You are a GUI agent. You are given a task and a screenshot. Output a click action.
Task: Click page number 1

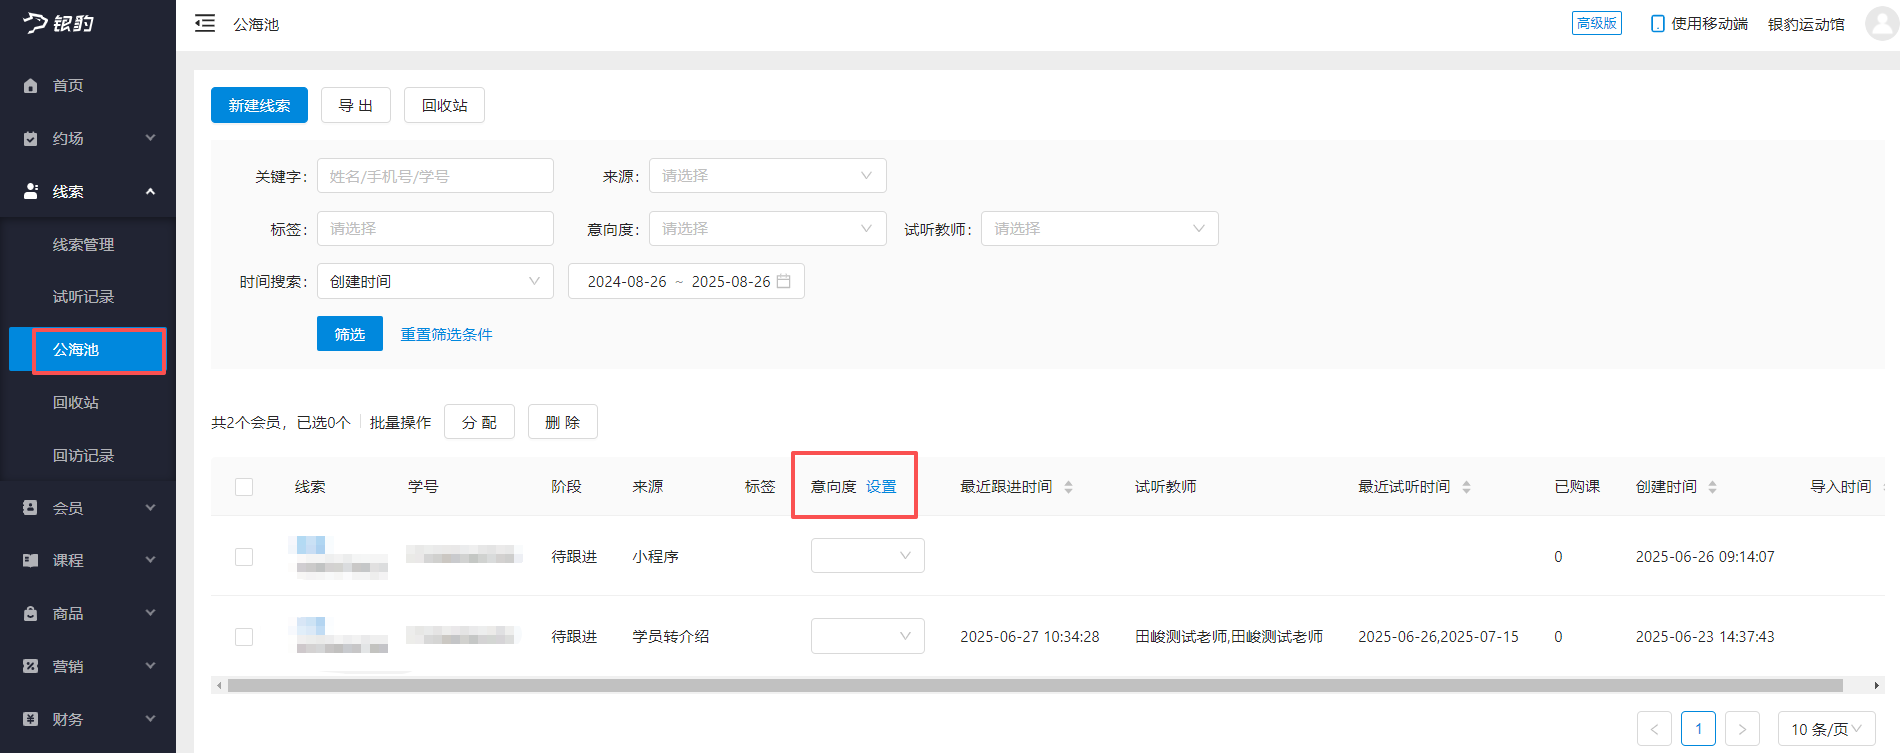pyautogui.click(x=1698, y=729)
